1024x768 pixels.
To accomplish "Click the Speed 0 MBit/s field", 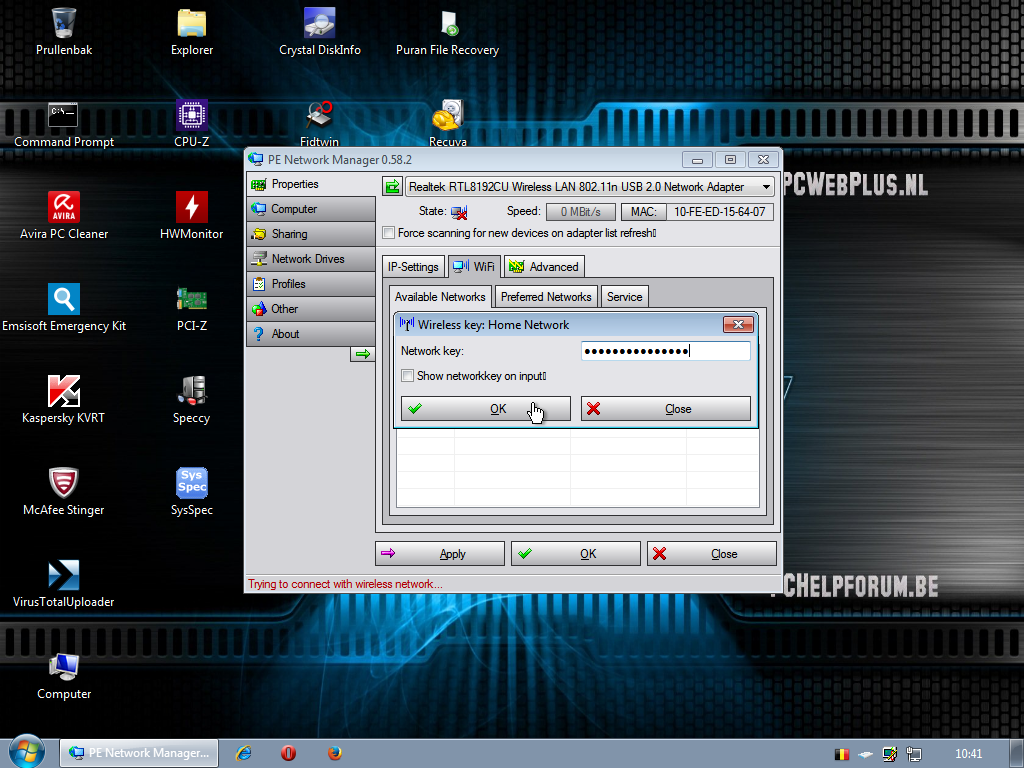I will pos(581,212).
